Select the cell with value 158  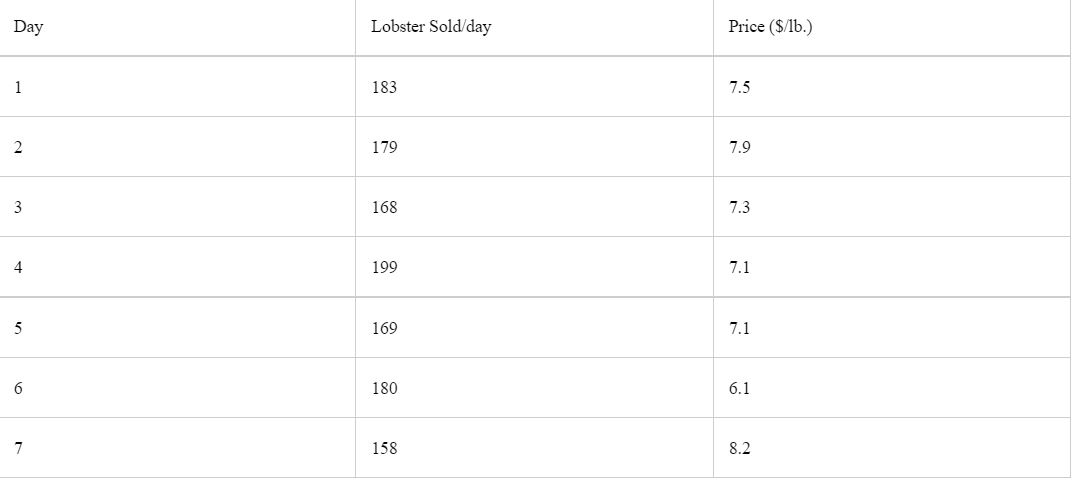(x=534, y=448)
